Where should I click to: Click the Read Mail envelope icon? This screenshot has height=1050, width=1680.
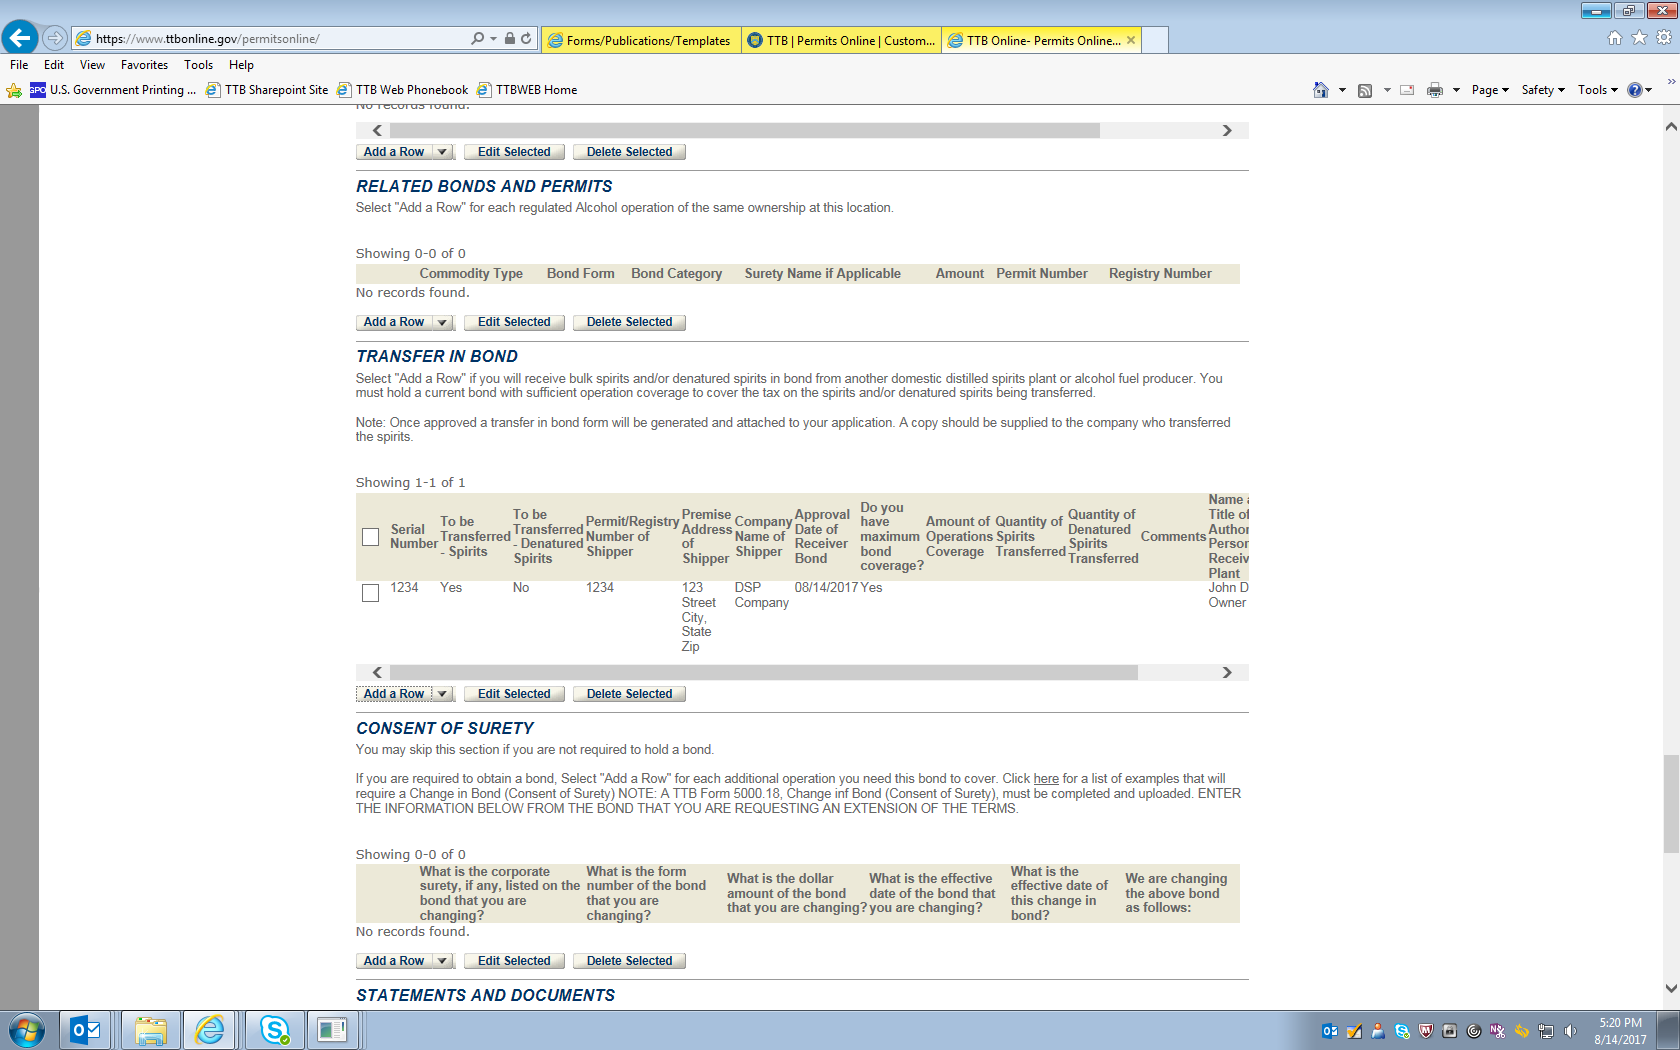point(1407,90)
